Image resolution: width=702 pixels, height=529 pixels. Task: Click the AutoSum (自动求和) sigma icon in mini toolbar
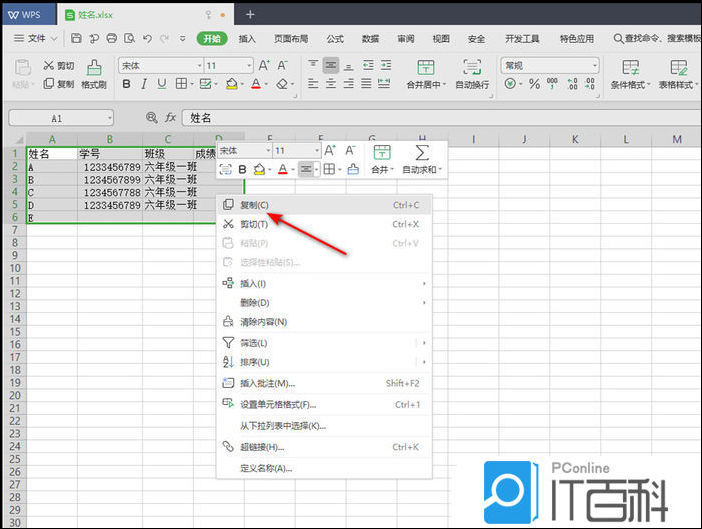[422, 152]
